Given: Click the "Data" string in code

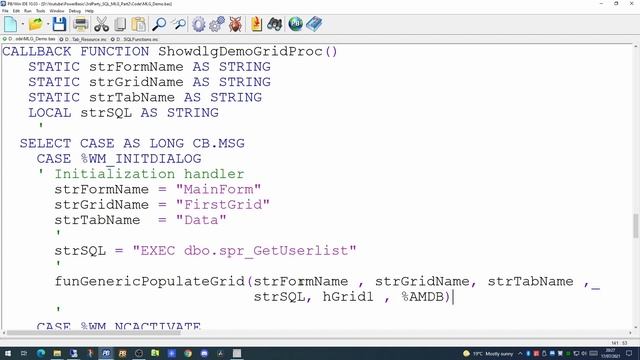Looking at the screenshot, I should tap(201, 220).
